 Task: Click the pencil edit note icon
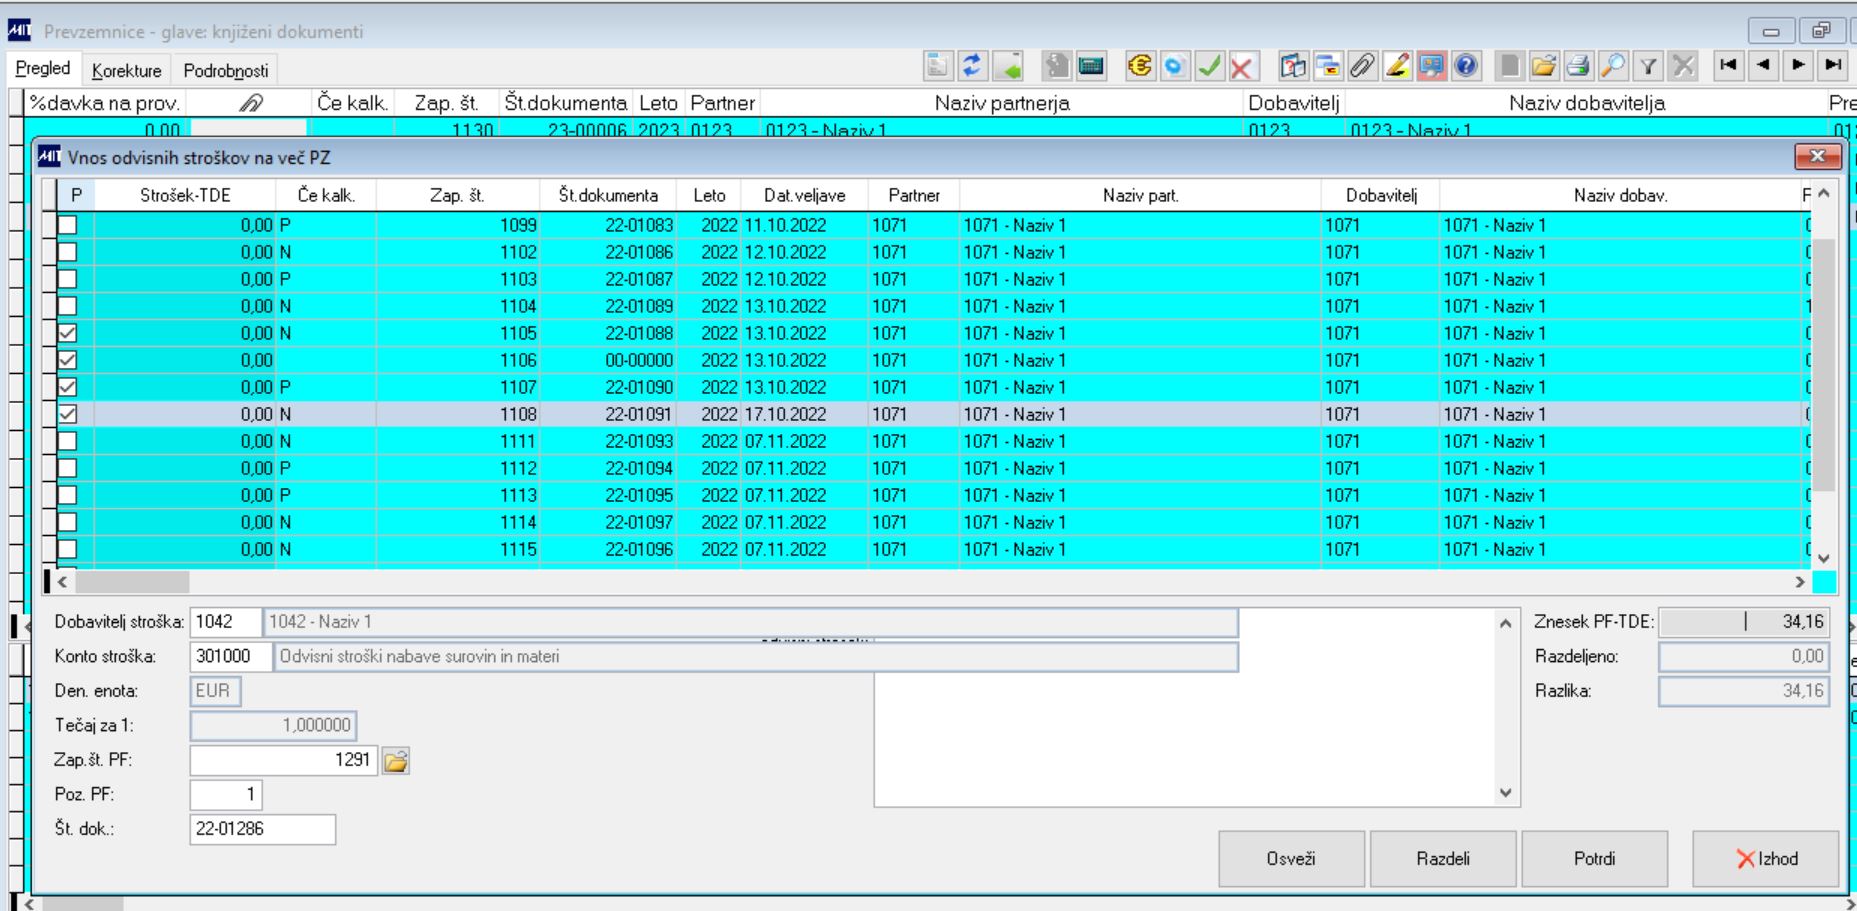coord(1397,67)
